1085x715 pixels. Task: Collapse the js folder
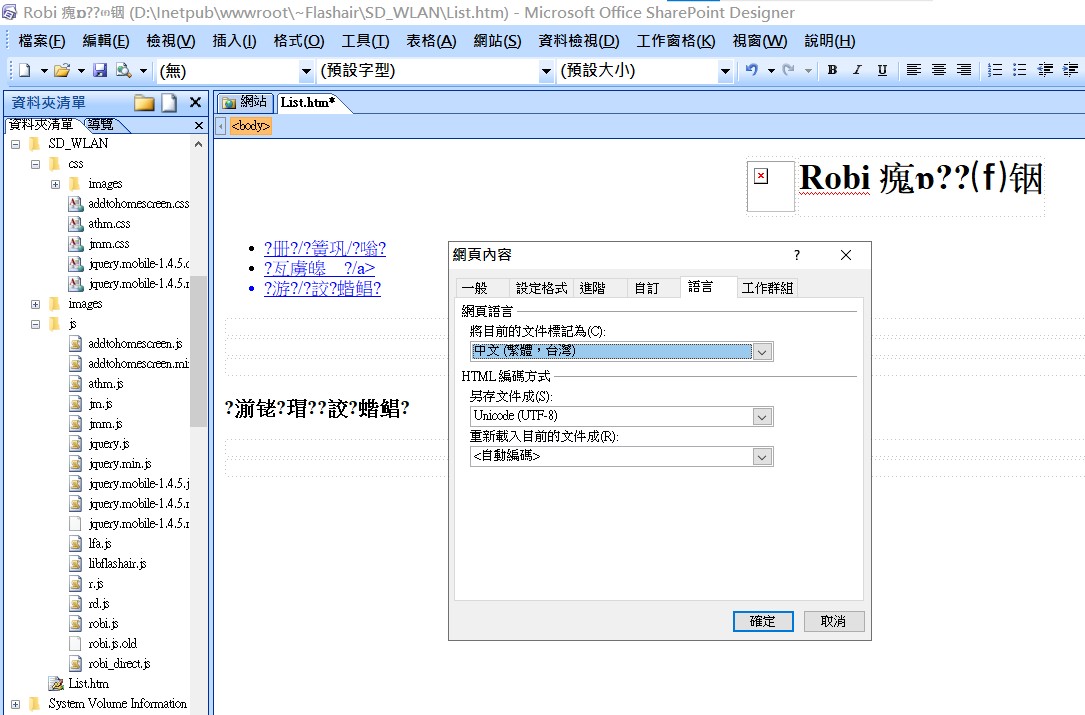(x=35, y=324)
